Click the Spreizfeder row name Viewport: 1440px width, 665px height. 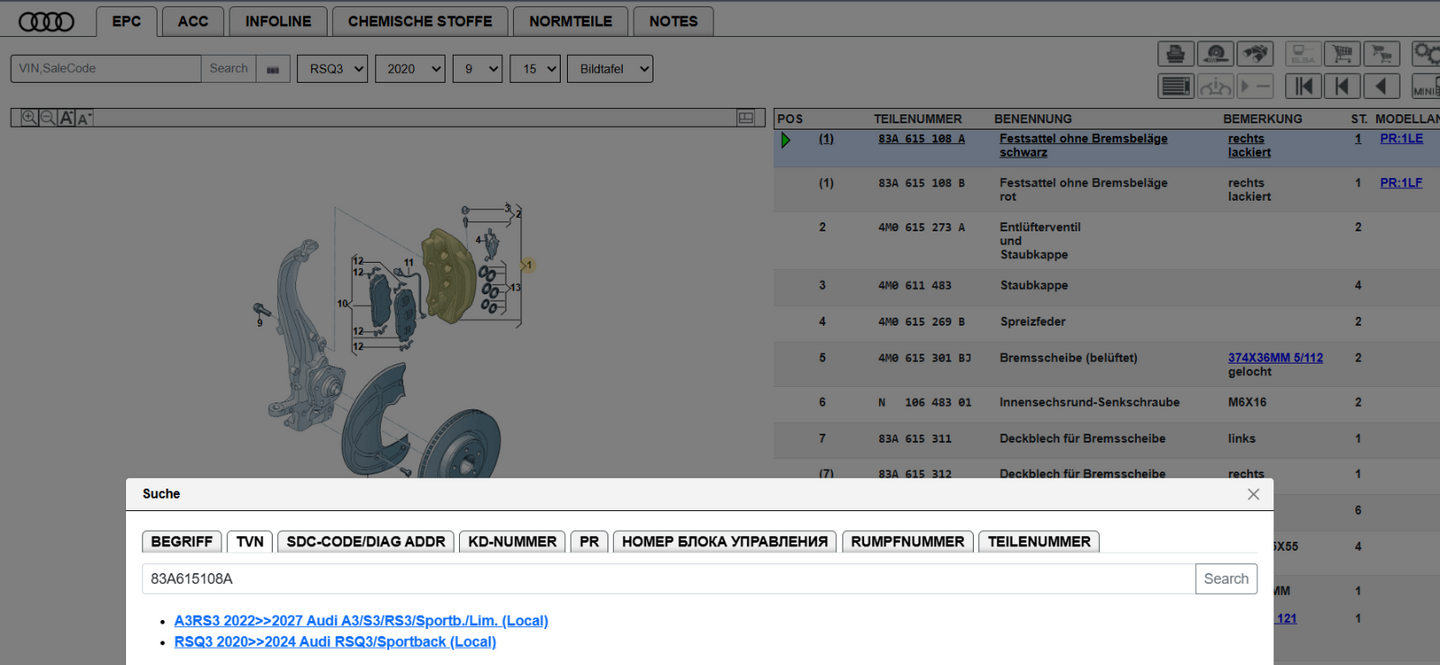(1032, 322)
